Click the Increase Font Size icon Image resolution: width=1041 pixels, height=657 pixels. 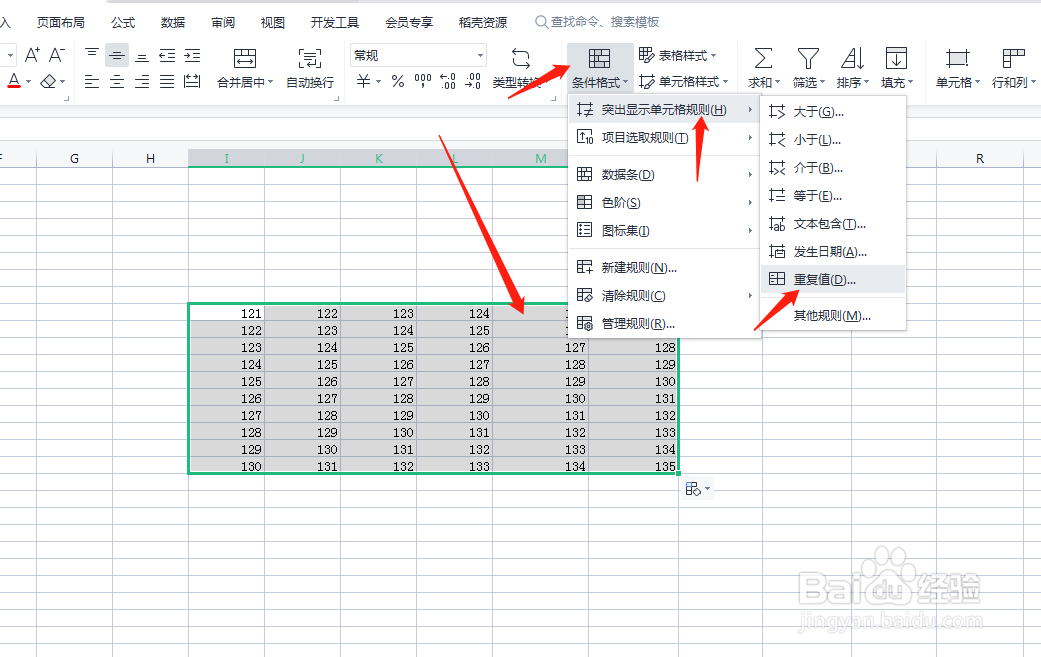pyautogui.click(x=32, y=55)
